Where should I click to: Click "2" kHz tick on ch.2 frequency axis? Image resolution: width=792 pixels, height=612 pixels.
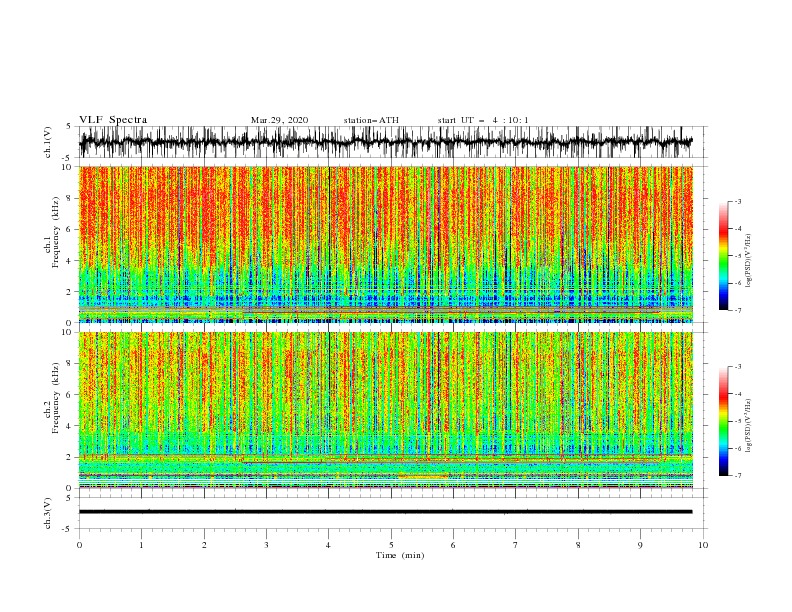tap(69, 457)
